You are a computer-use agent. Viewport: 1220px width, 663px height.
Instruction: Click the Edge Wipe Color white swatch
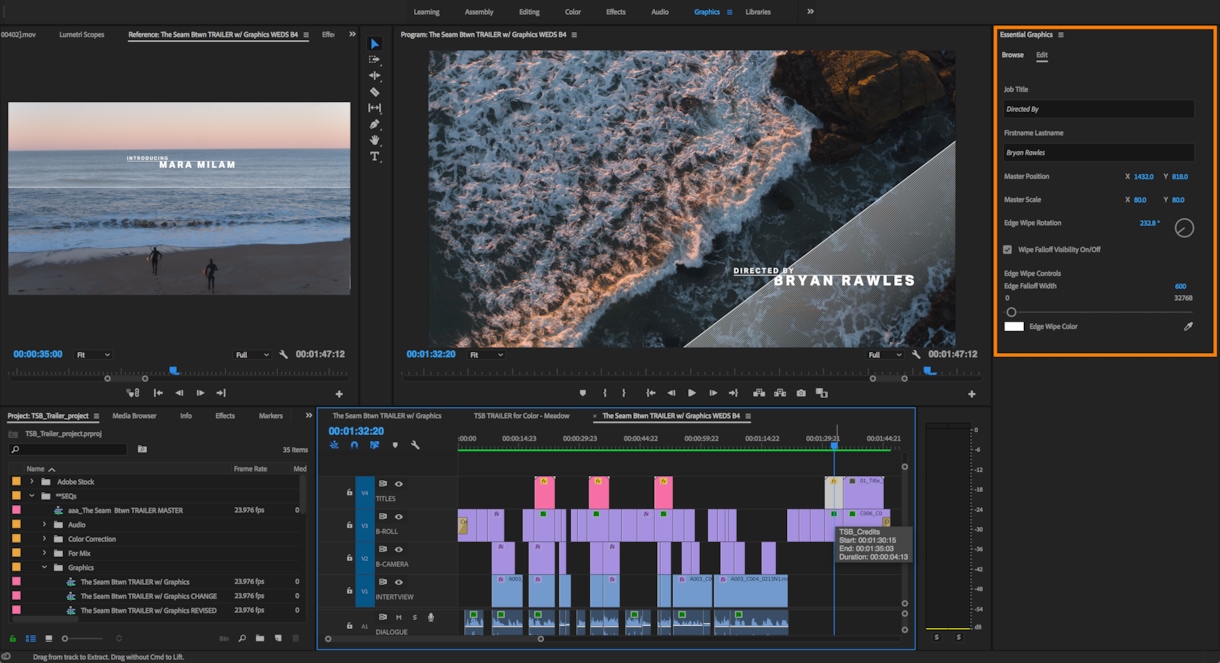(x=1014, y=326)
